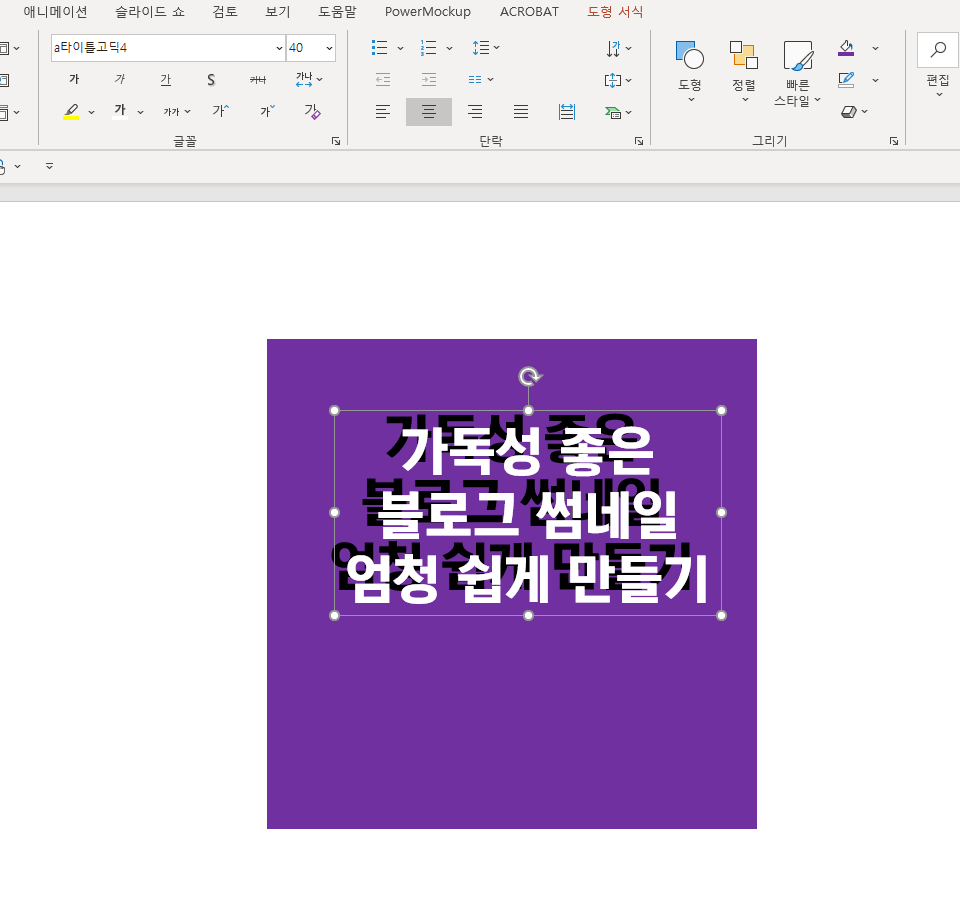Viewport: 960px width, 913px height.
Task: Click the white thumbnail title text
Action: pyautogui.click(x=528, y=514)
